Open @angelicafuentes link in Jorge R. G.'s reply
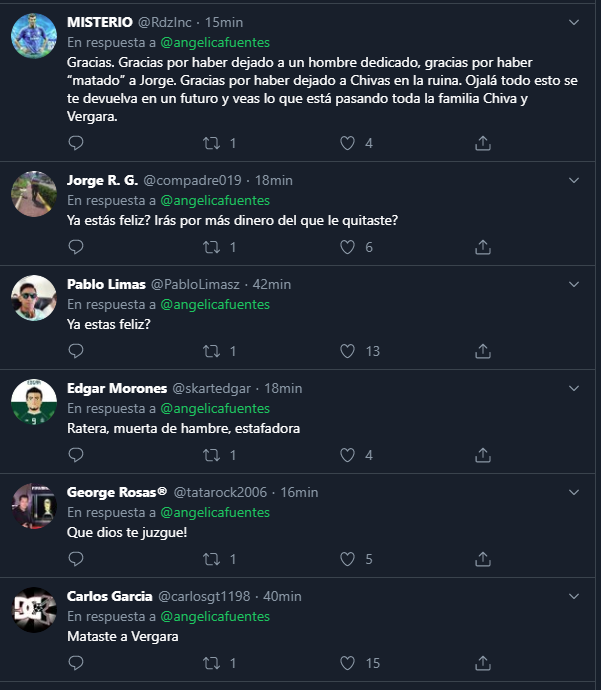601x690 pixels. click(x=215, y=200)
